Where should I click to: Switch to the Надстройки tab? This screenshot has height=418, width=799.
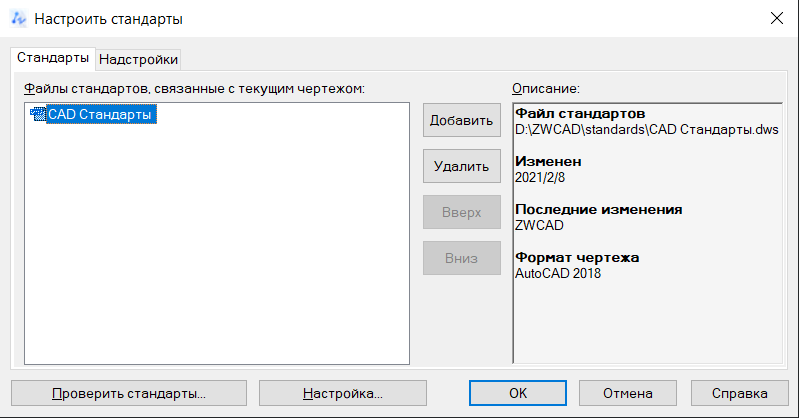tap(138, 59)
